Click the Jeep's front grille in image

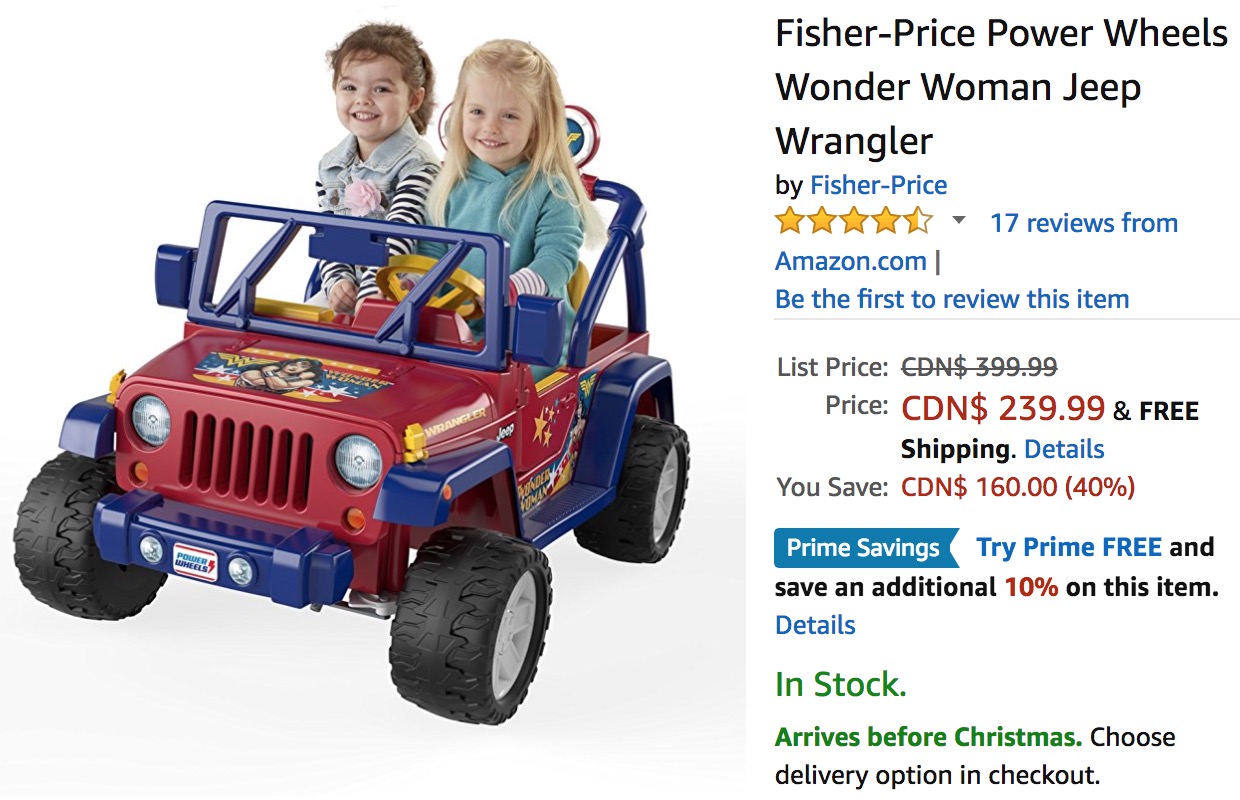(x=246, y=453)
